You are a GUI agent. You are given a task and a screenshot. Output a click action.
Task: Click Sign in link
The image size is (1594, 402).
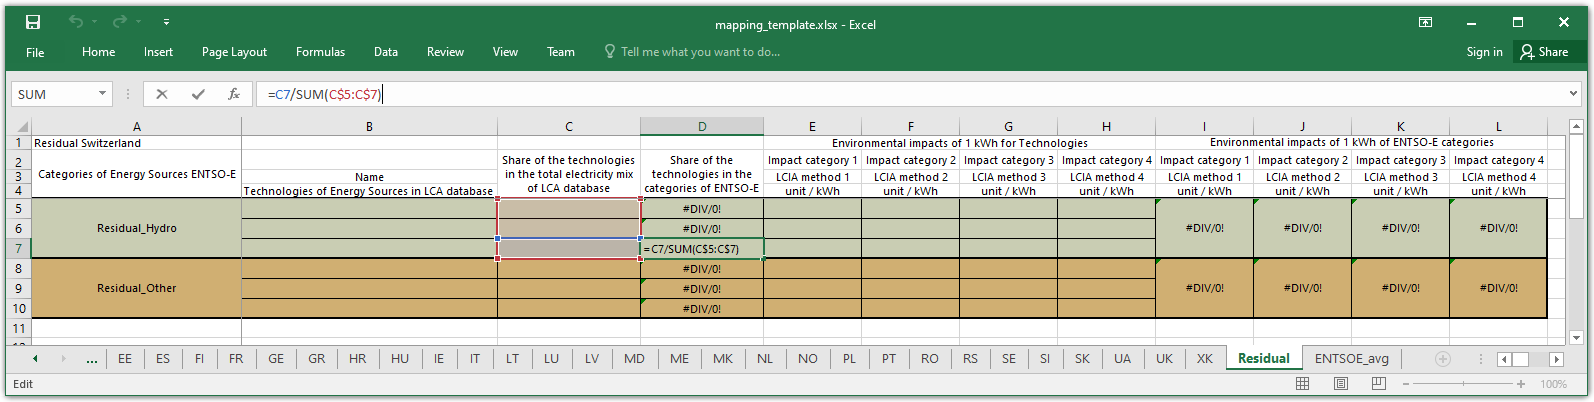(1484, 52)
